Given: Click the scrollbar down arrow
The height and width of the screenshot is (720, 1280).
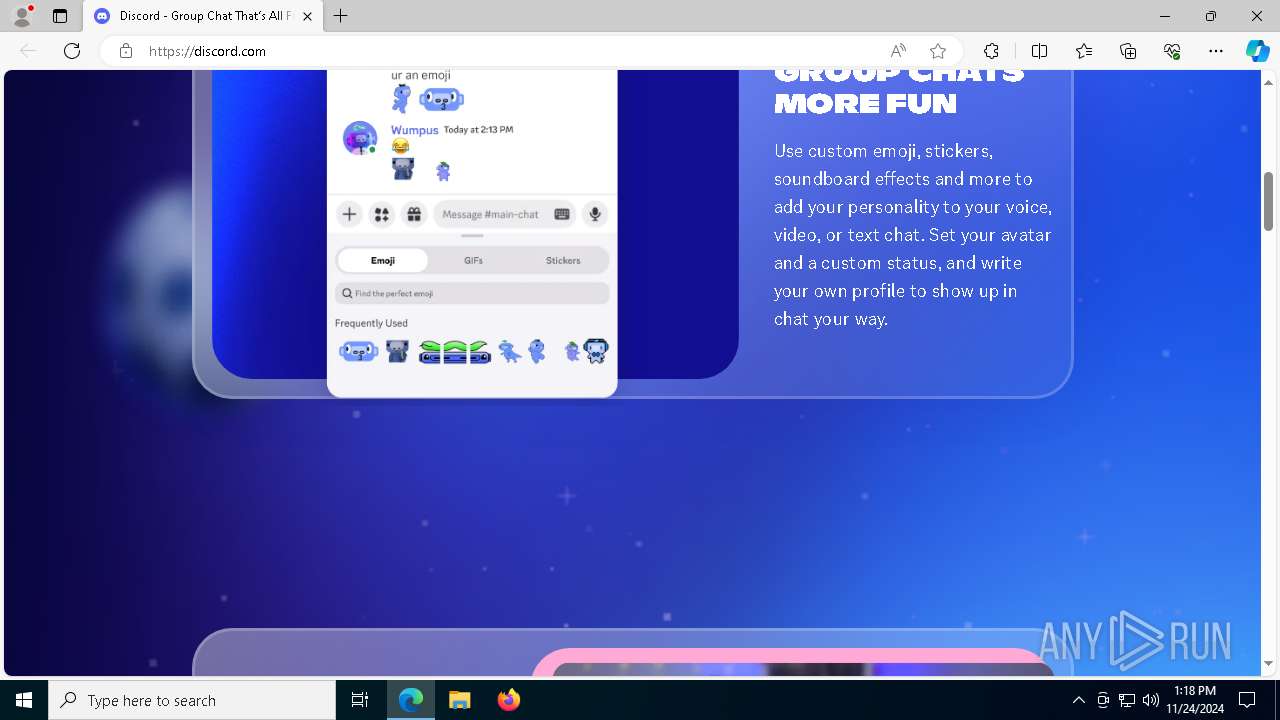Looking at the screenshot, I should tap(1269, 664).
